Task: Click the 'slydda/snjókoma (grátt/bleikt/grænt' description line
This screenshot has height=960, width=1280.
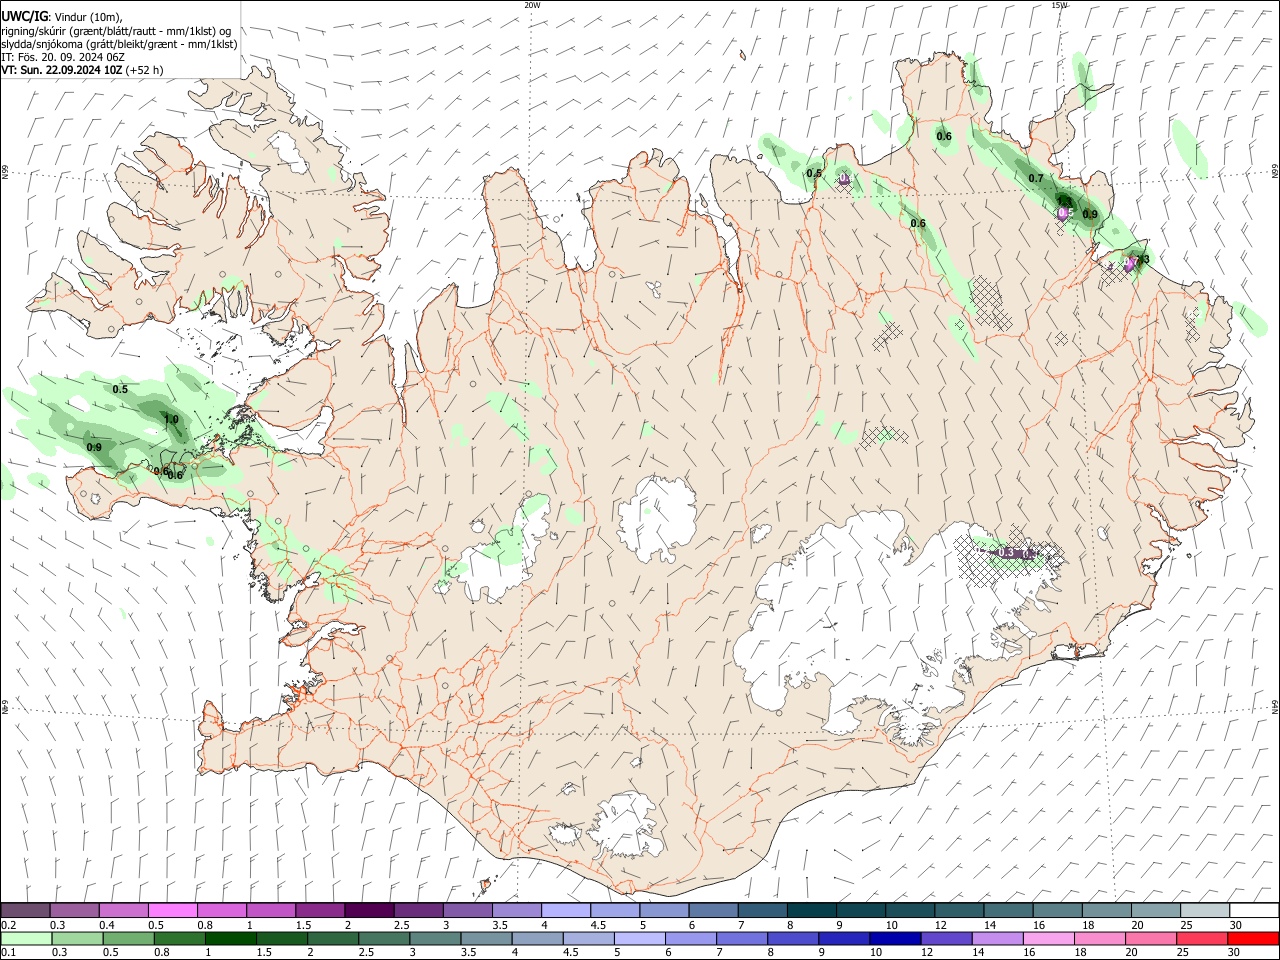Action: (119, 44)
